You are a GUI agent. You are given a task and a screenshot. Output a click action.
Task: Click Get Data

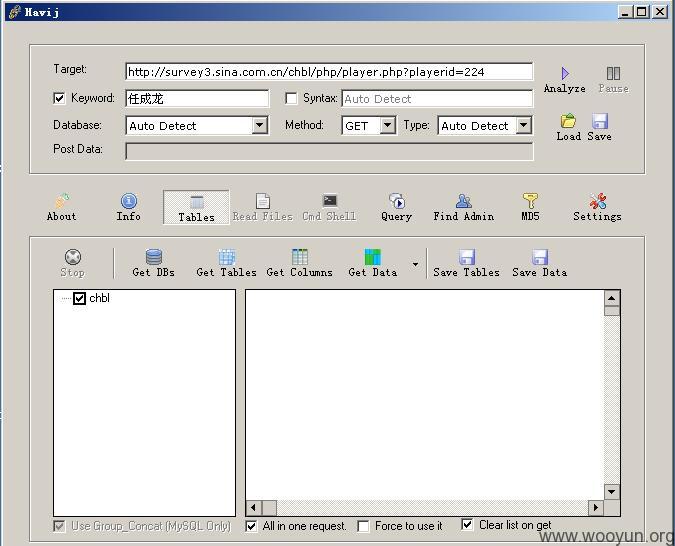click(x=373, y=263)
